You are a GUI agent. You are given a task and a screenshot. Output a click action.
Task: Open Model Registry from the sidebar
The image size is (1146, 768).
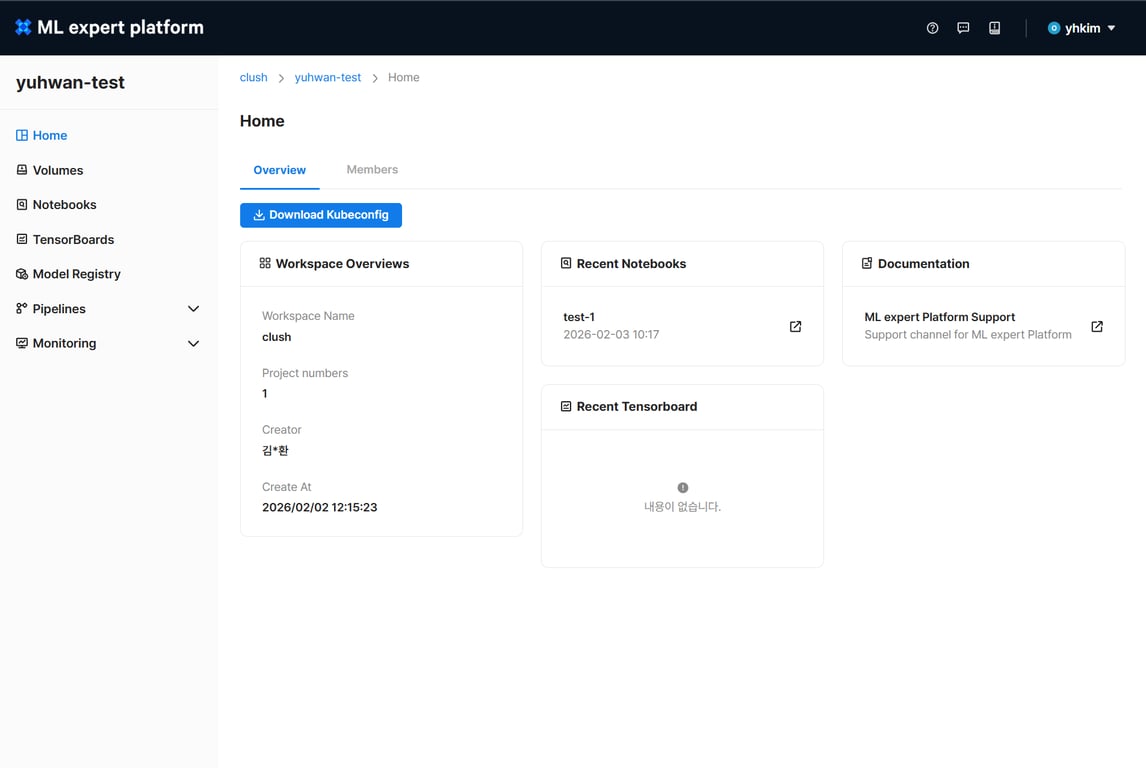pyautogui.click(x=77, y=274)
